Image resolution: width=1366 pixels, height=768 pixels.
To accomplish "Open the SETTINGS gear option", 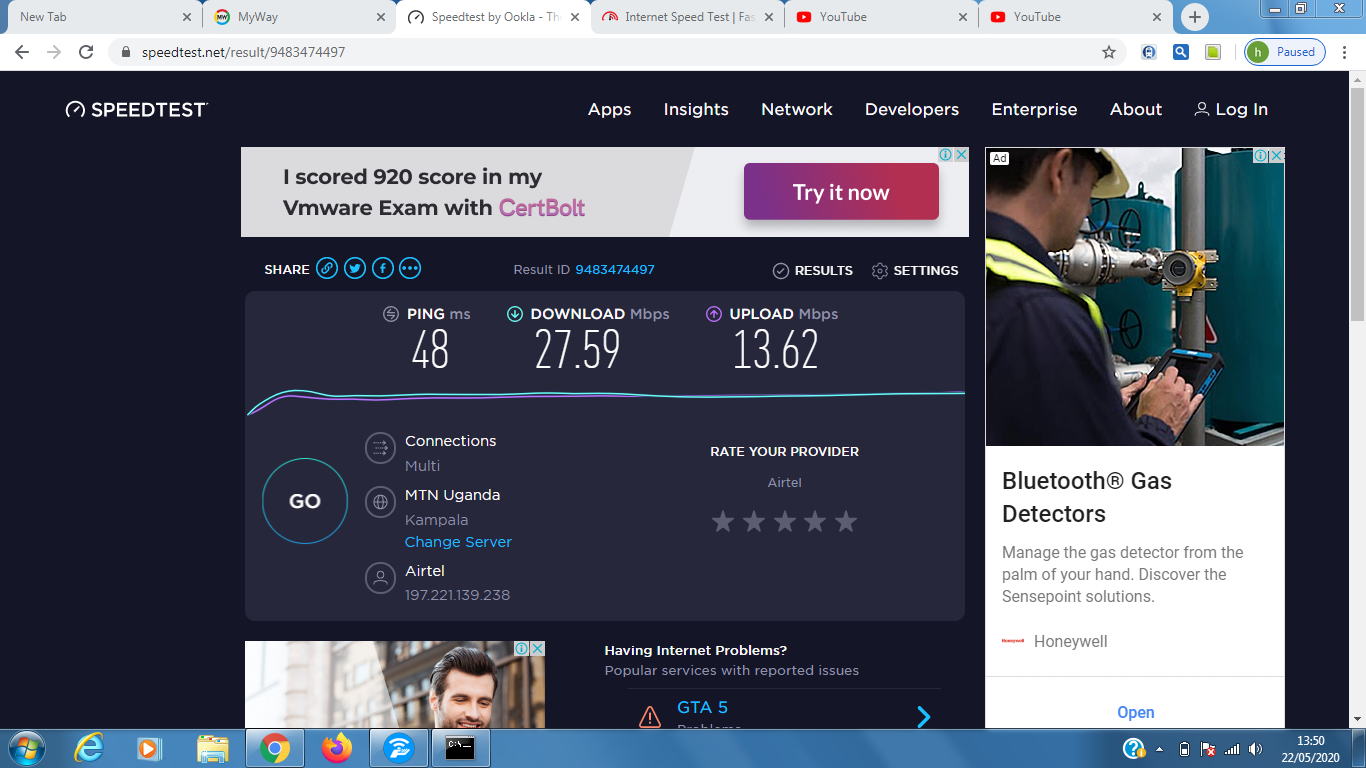I will coord(915,271).
